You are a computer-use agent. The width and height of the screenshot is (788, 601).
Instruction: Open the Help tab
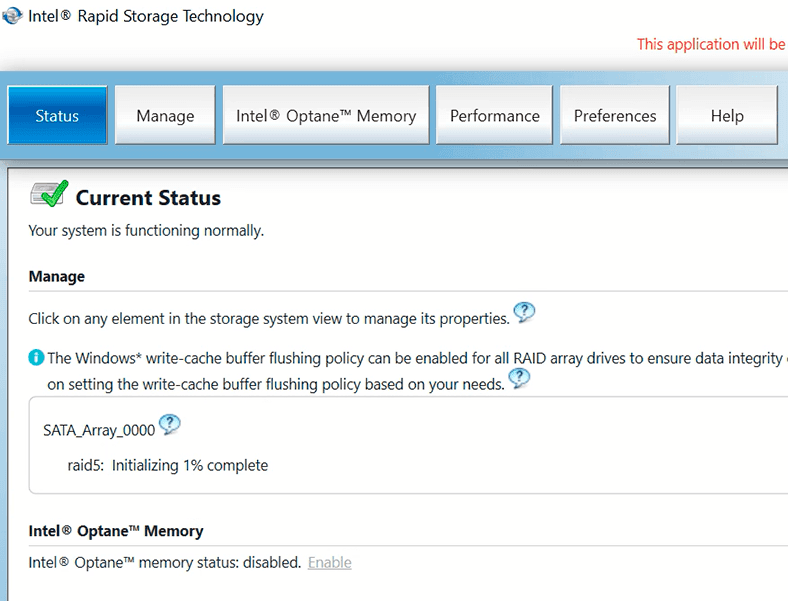pyautogui.click(x=727, y=116)
